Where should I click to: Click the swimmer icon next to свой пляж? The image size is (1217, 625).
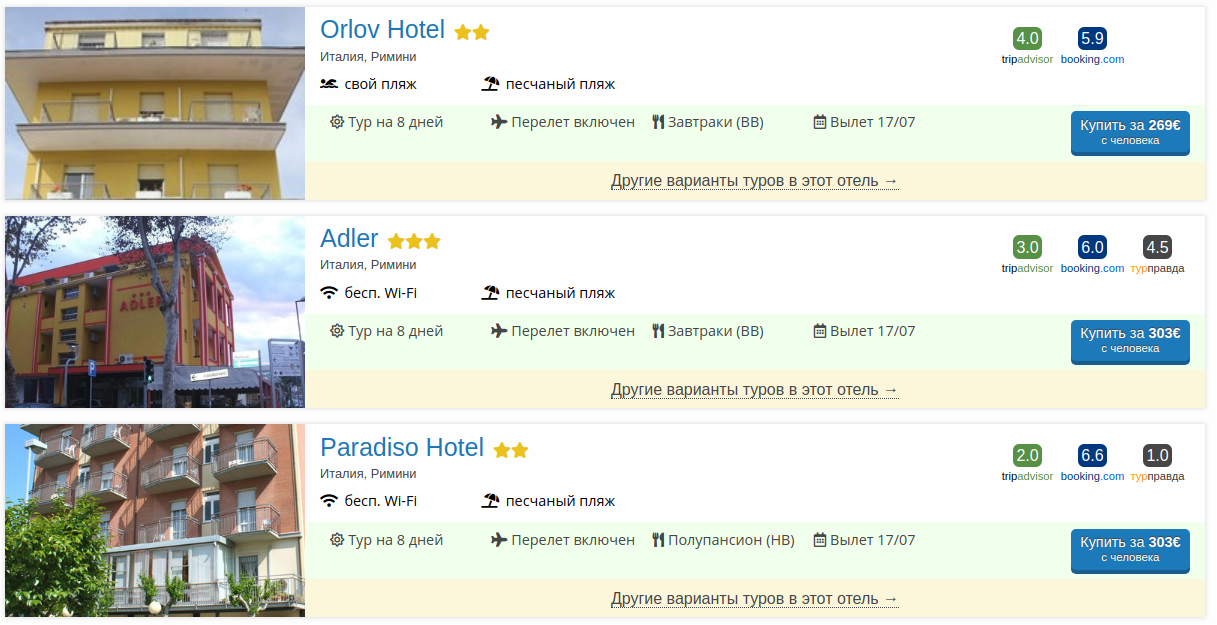click(329, 84)
